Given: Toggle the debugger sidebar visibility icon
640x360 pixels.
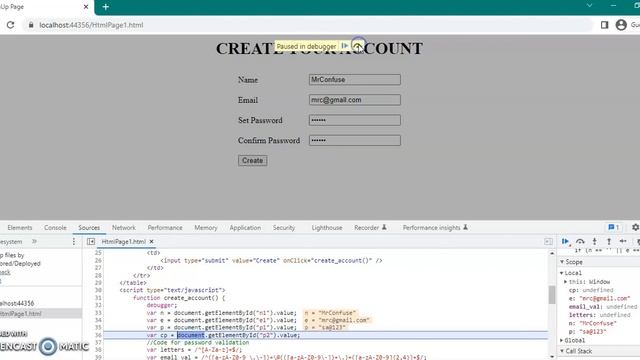Looking at the screenshot, I should 548,242.
